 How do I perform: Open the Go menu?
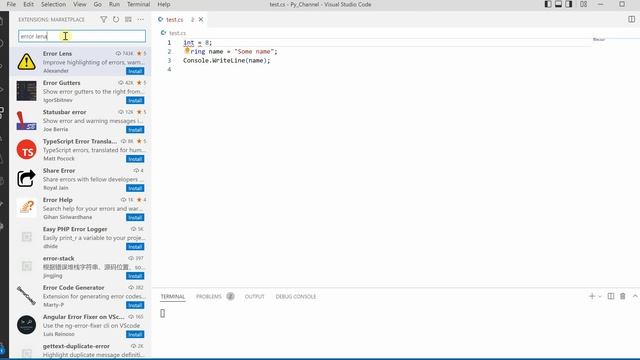tap(98, 4)
